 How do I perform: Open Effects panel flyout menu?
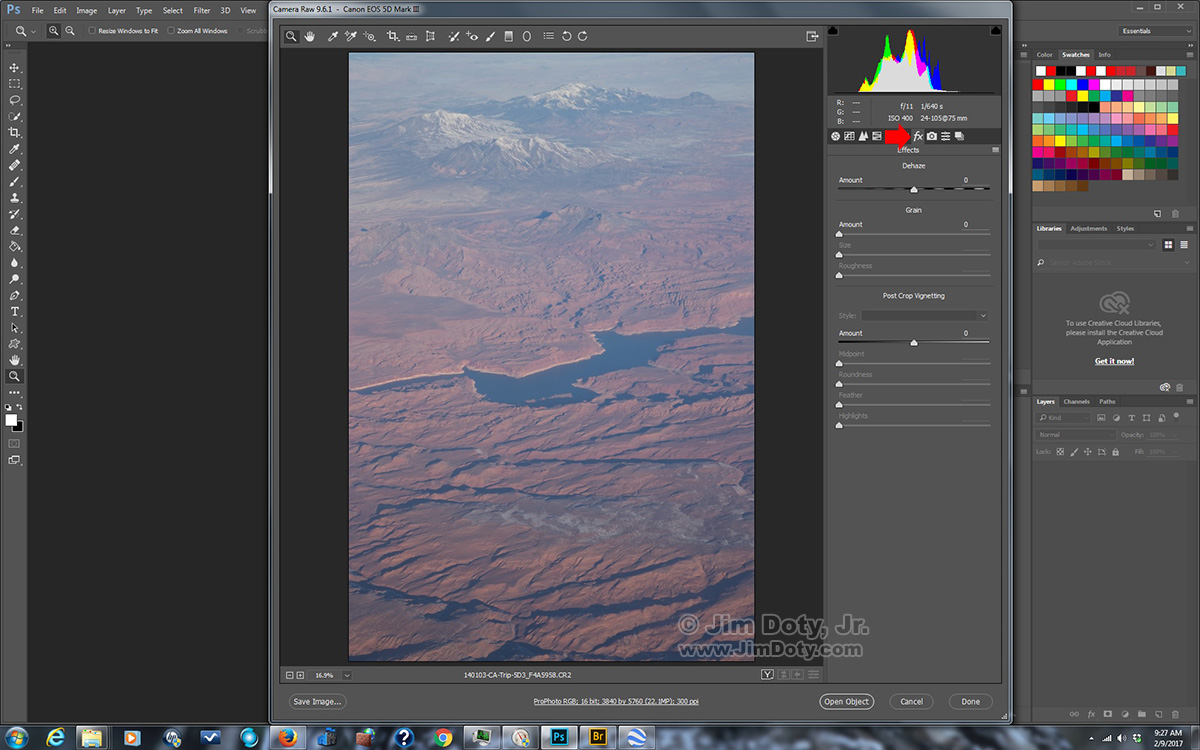click(995, 150)
